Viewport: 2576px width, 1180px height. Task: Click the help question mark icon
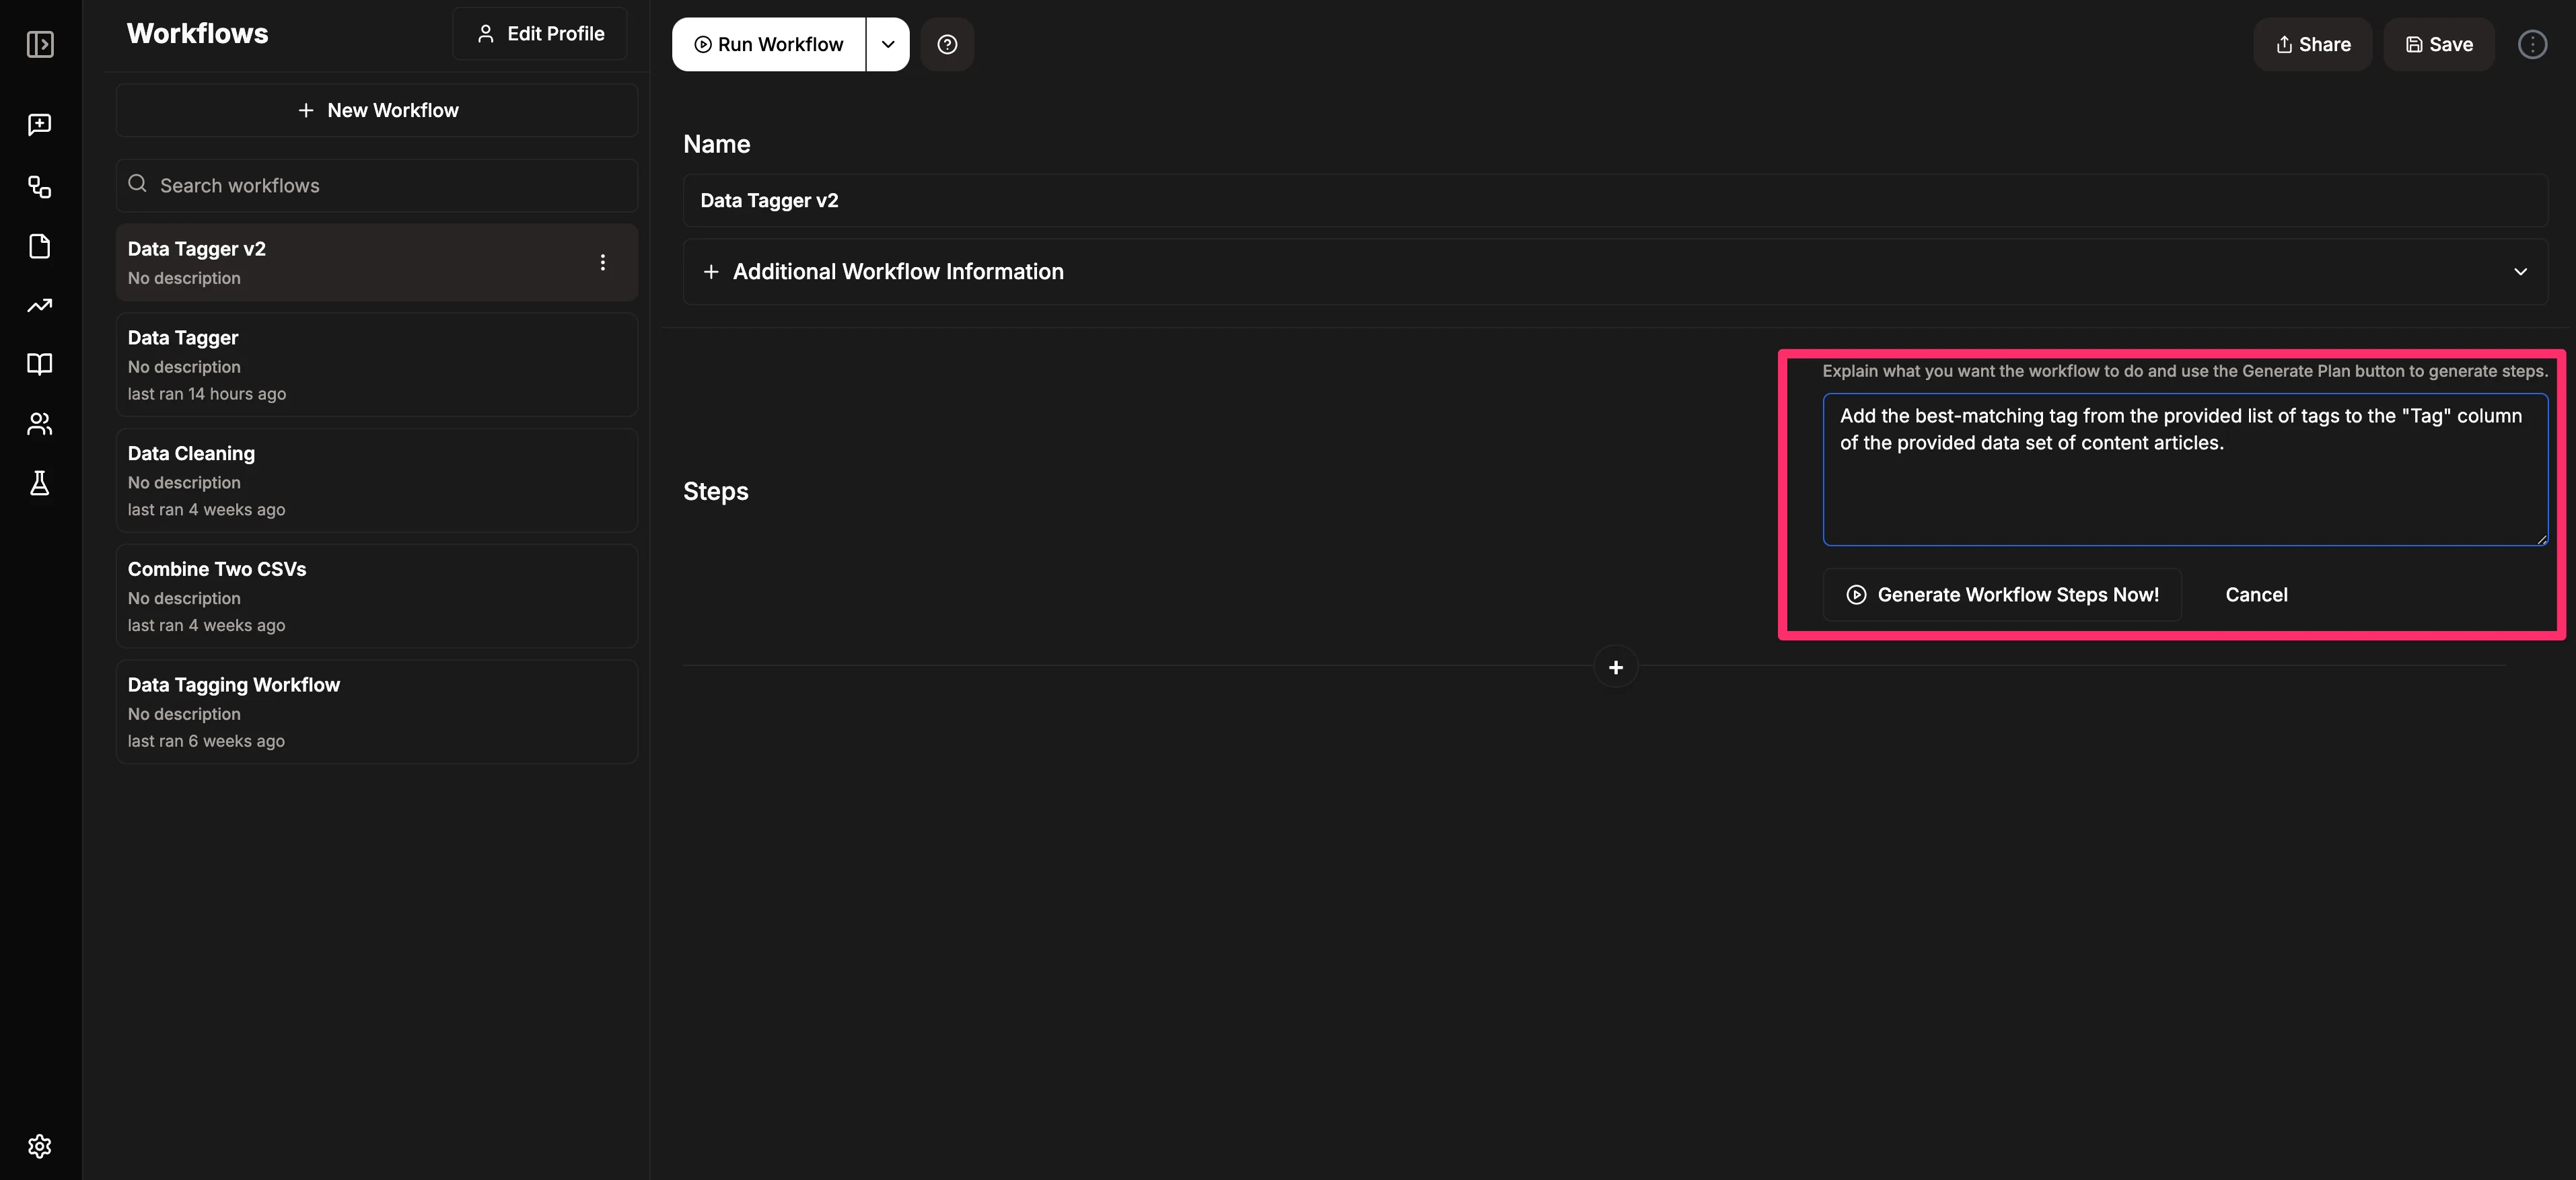(x=947, y=44)
